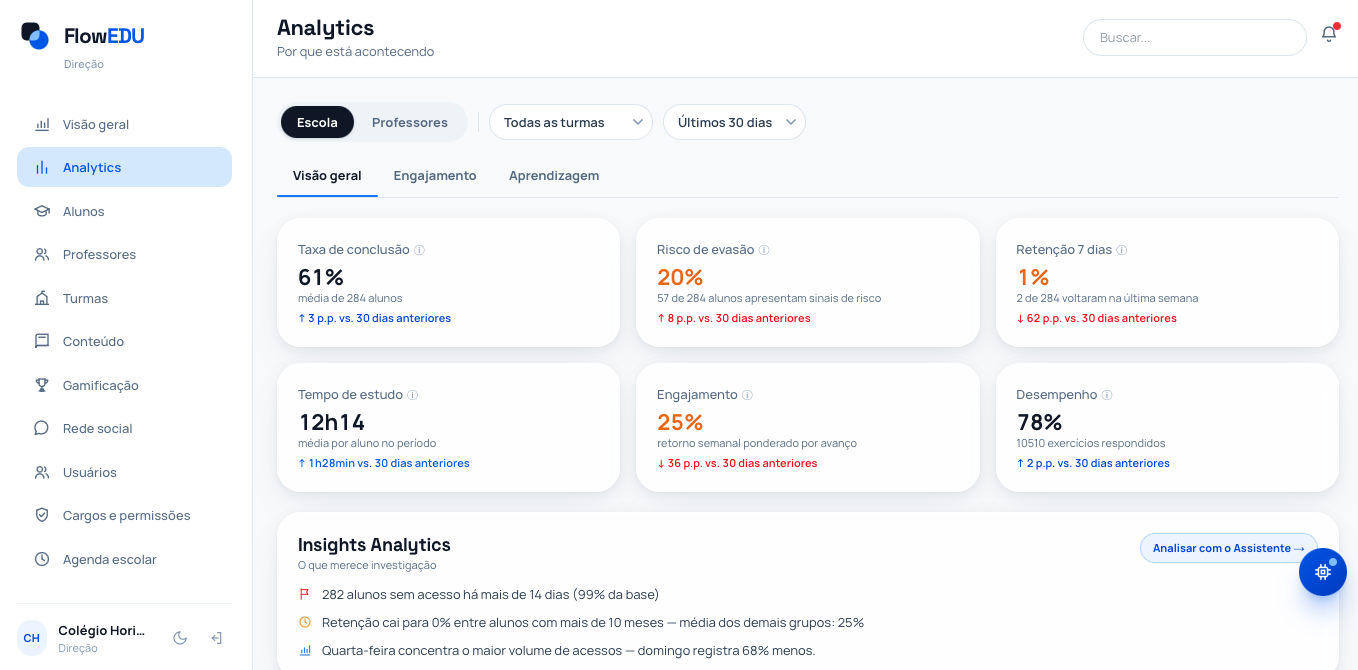Click the Cargos e permissões shield icon
Viewport: 1358px width, 670px height.
tap(42, 516)
